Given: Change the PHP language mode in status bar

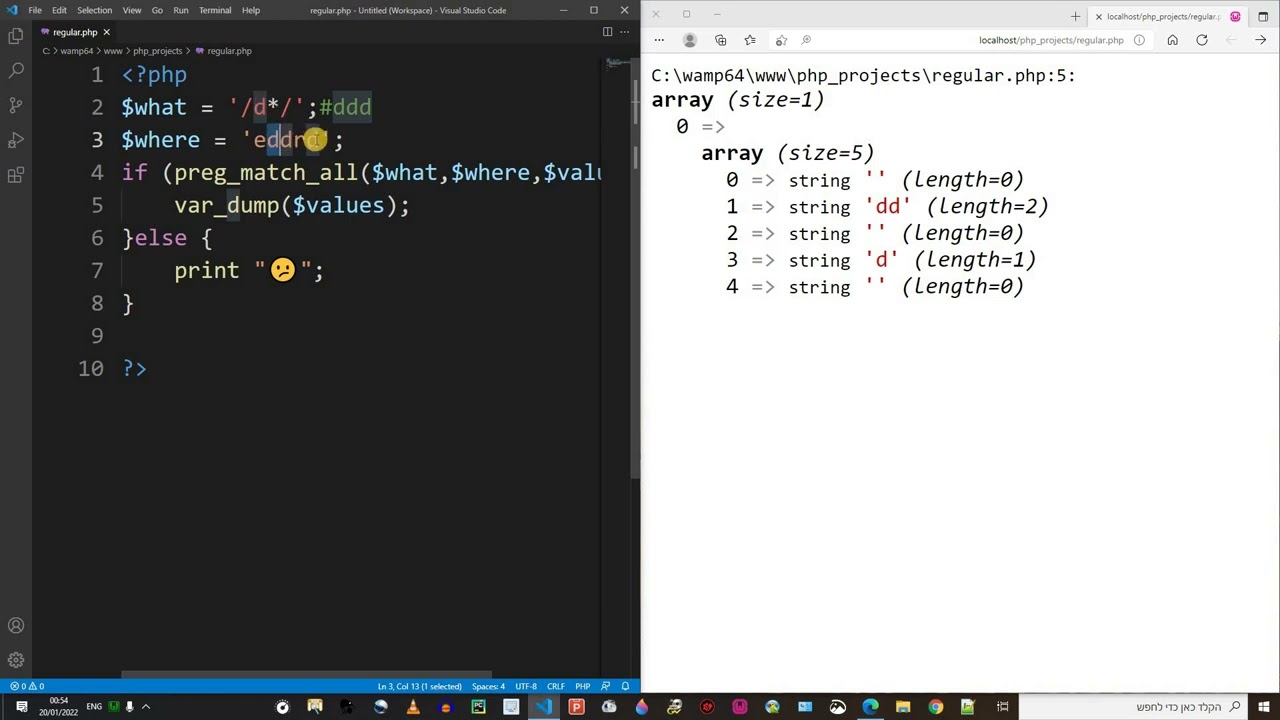Looking at the screenshot, I should 582,686.
